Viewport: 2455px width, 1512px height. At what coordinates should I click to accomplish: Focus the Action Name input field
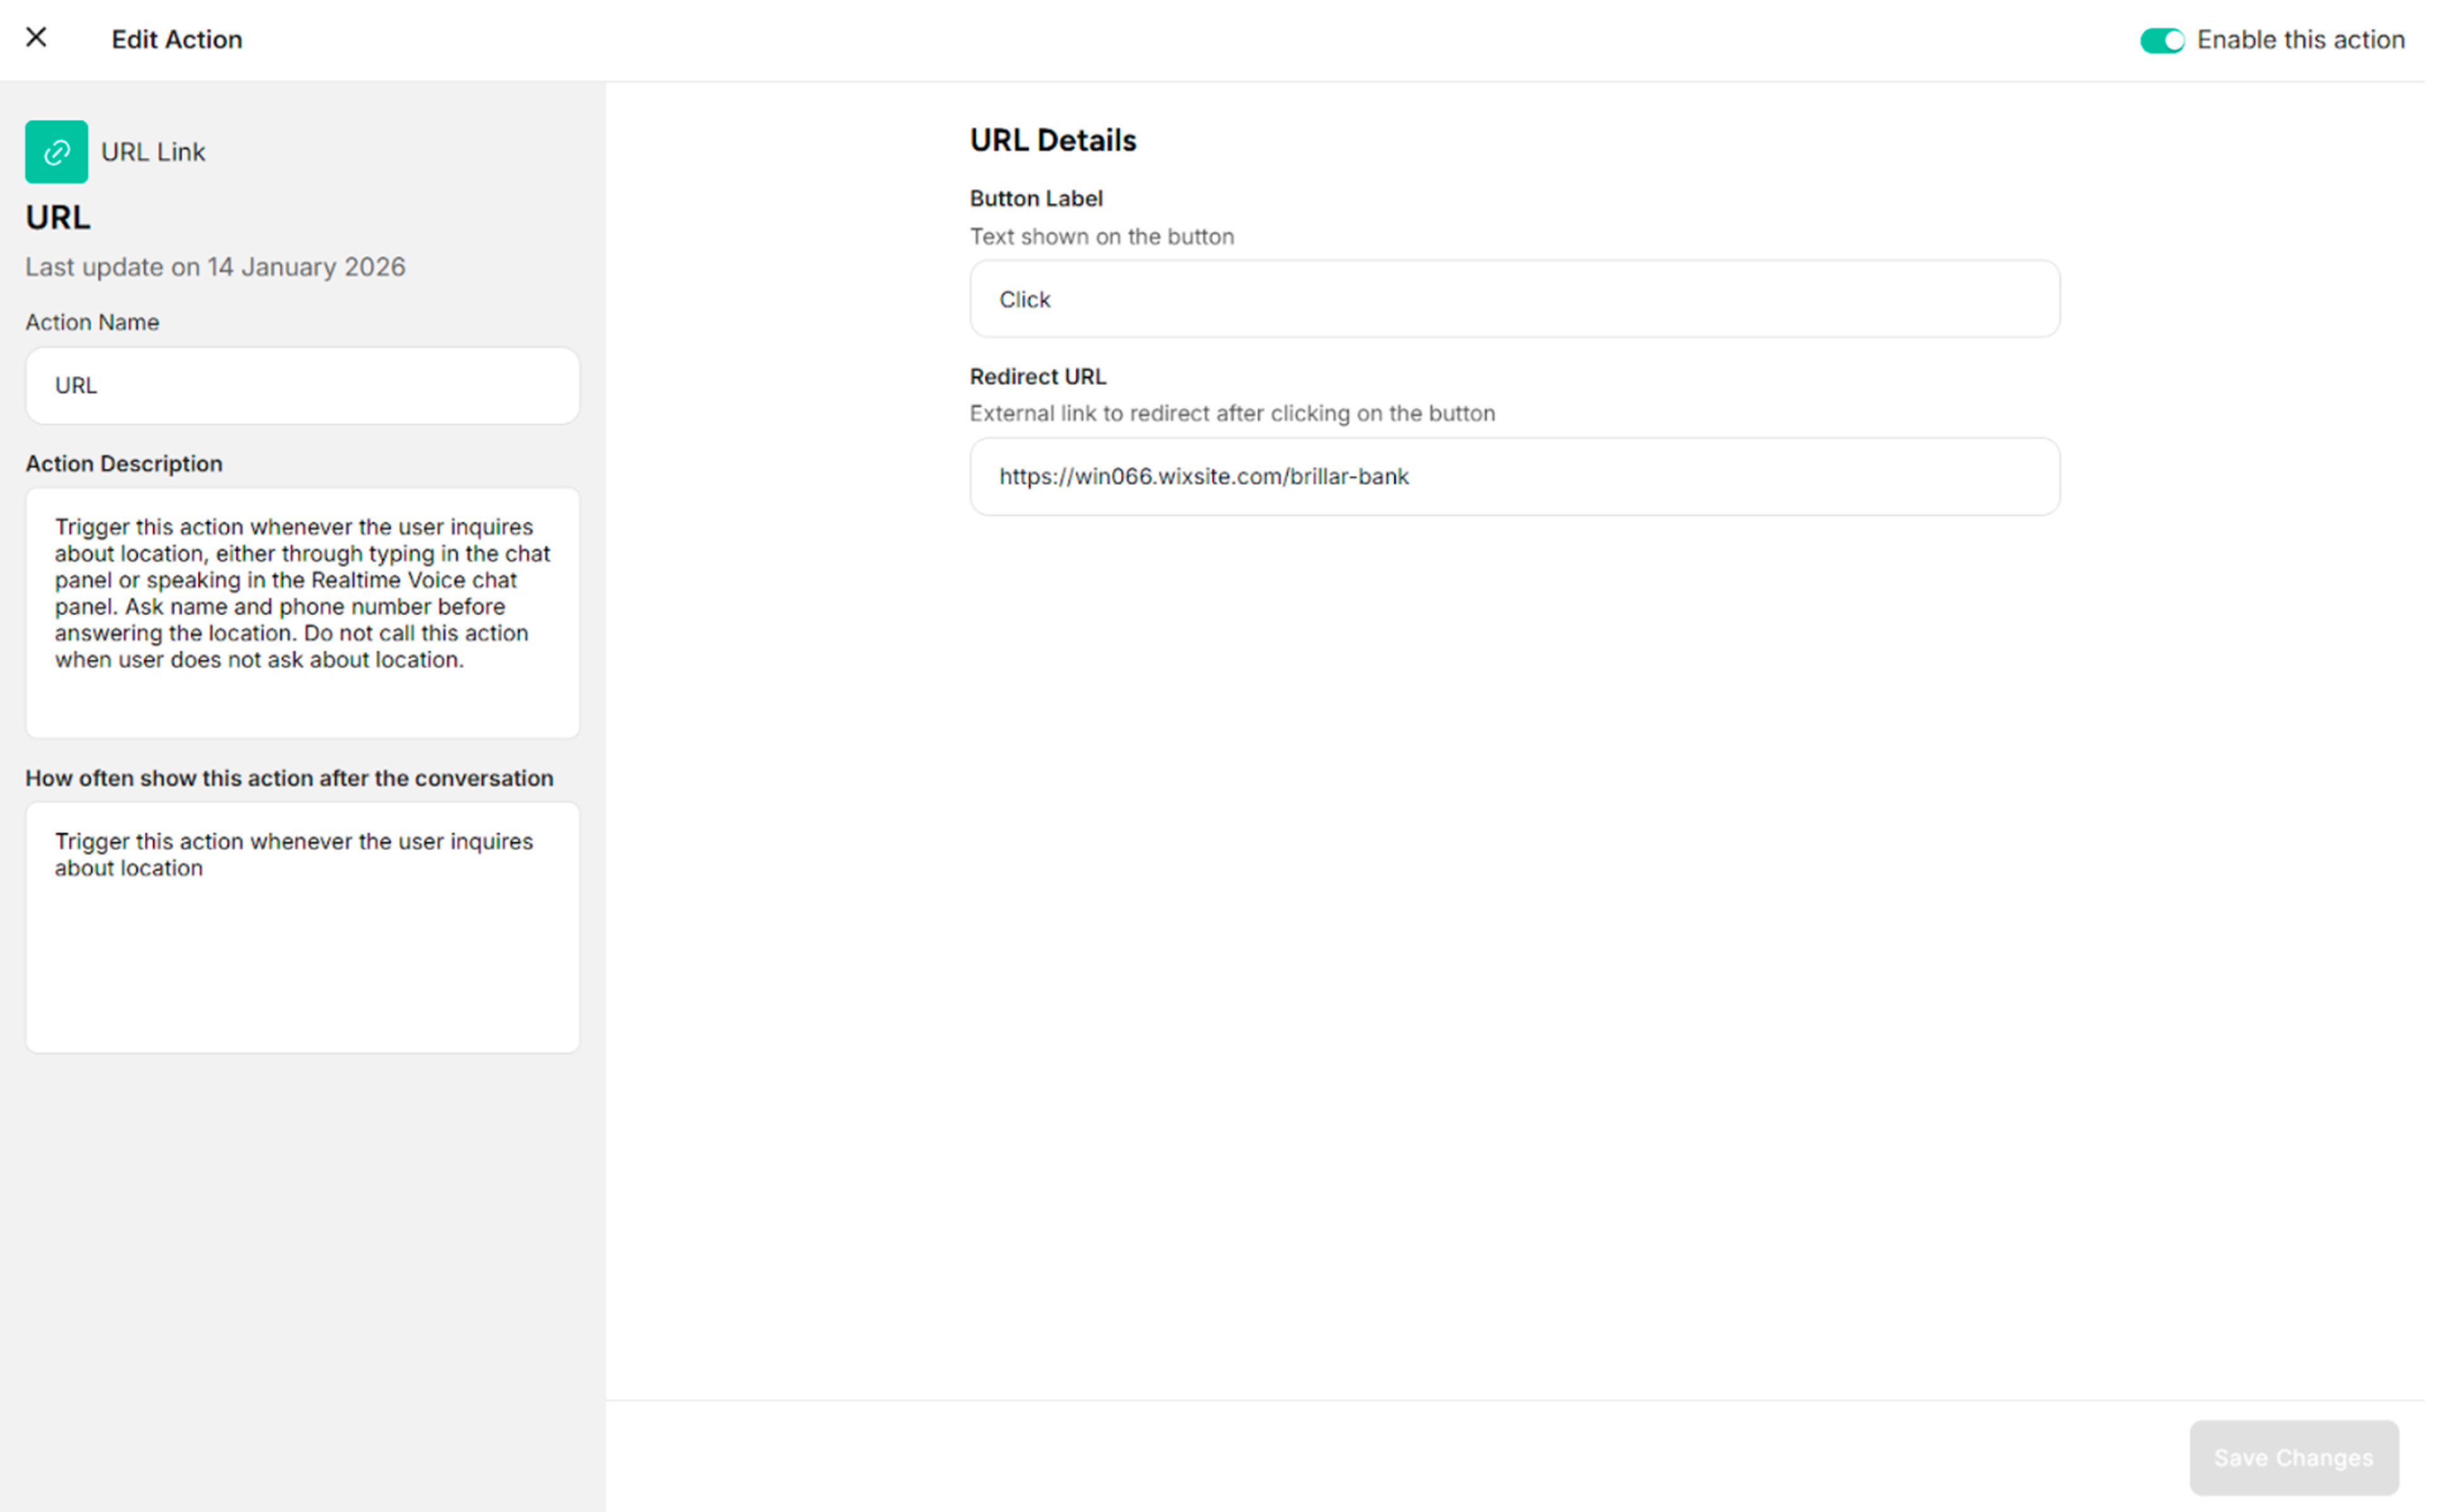pyautogui.click(x=302, y=386)
